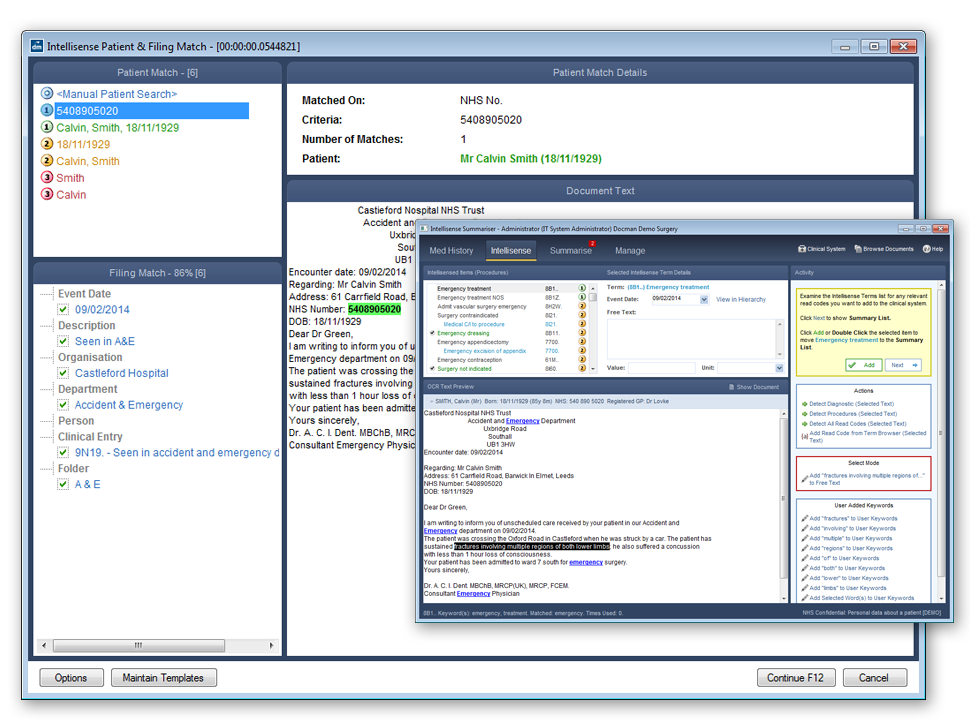Click the Activity panel vertical scrollbar thumb

(x=941, y=433)
